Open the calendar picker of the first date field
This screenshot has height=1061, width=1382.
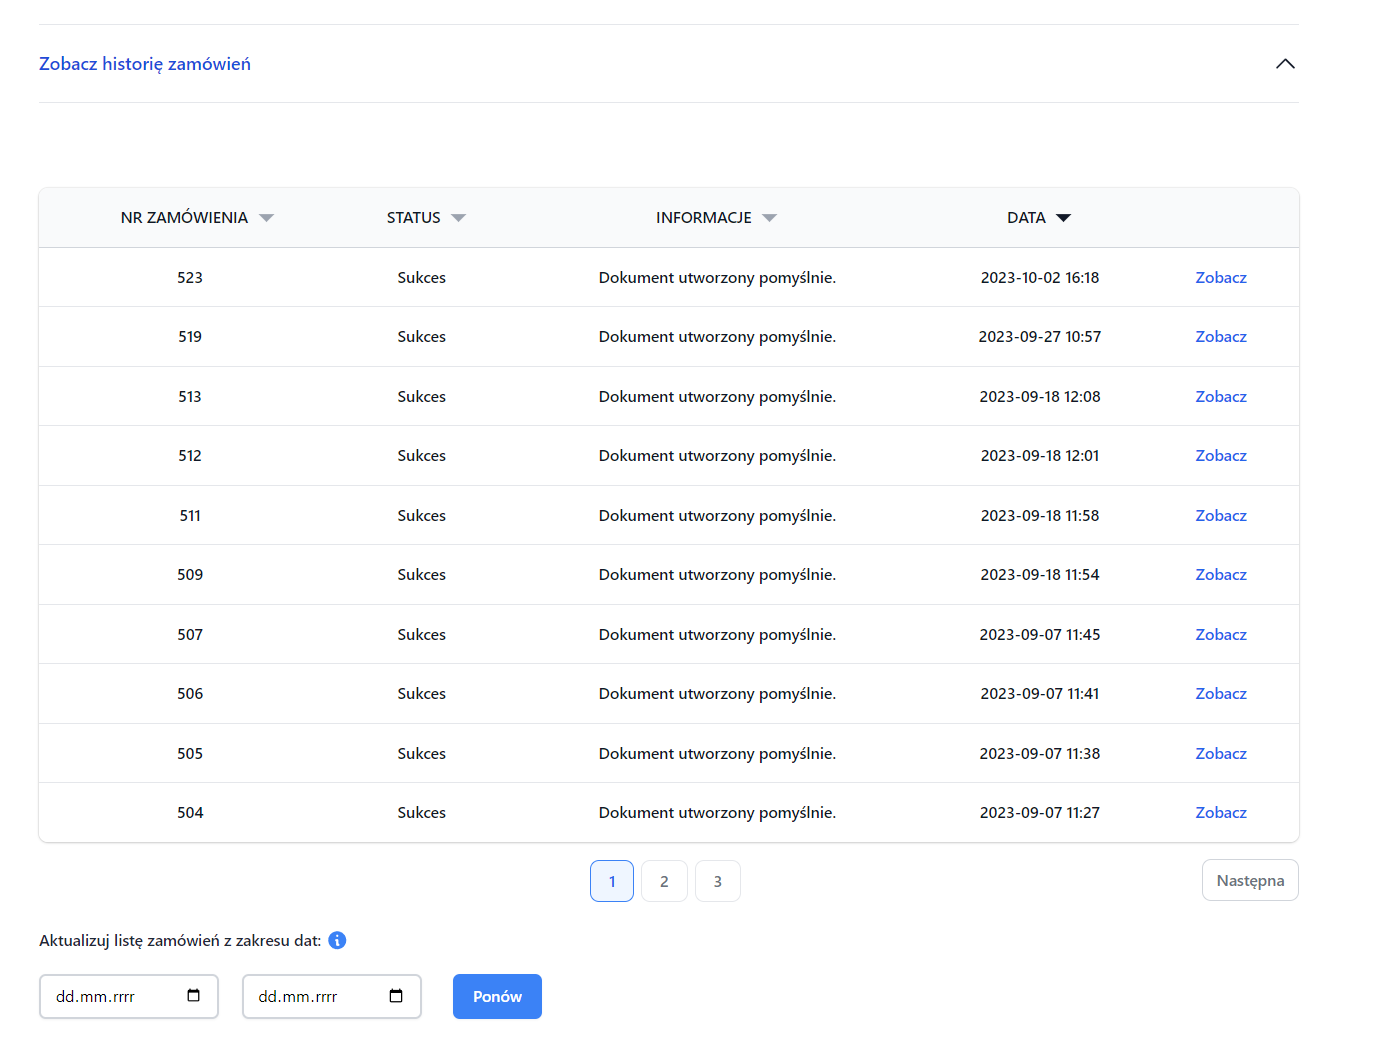click(194, 996)
